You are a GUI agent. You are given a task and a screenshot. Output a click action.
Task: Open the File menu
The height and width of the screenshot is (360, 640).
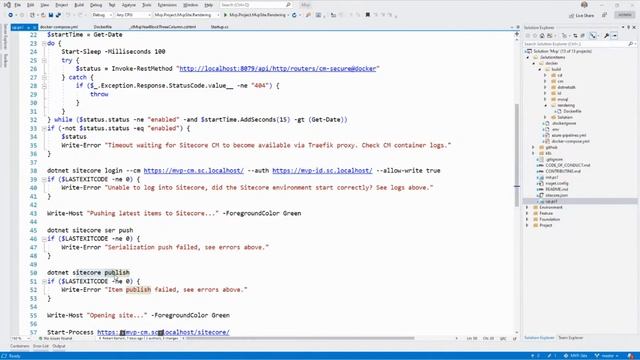coord(18,5)
